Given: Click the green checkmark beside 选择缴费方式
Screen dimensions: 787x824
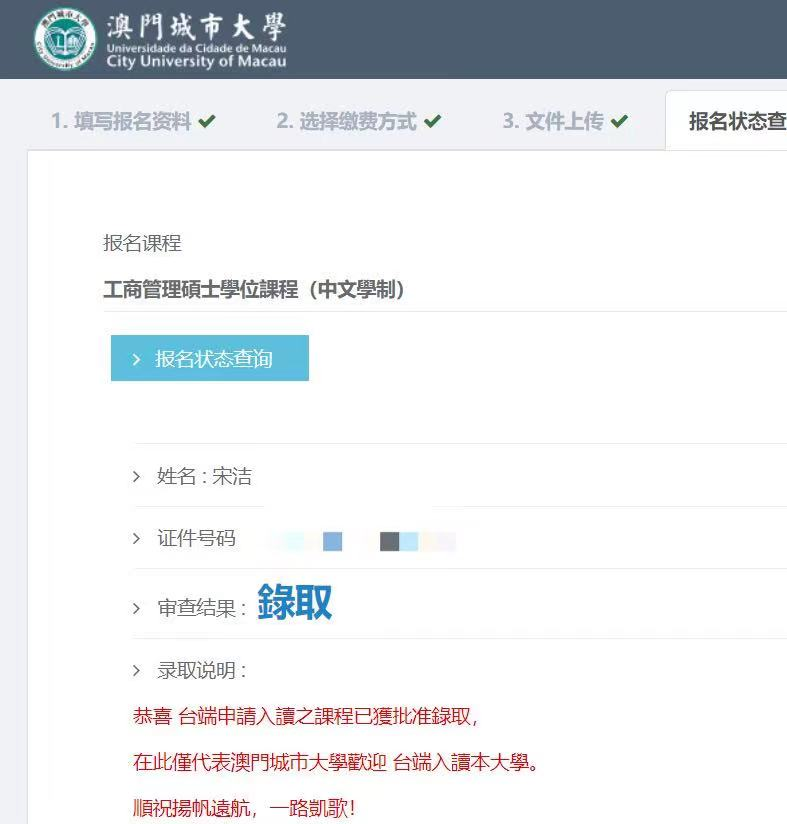Looking at the screenshot, I should (432, 122).
